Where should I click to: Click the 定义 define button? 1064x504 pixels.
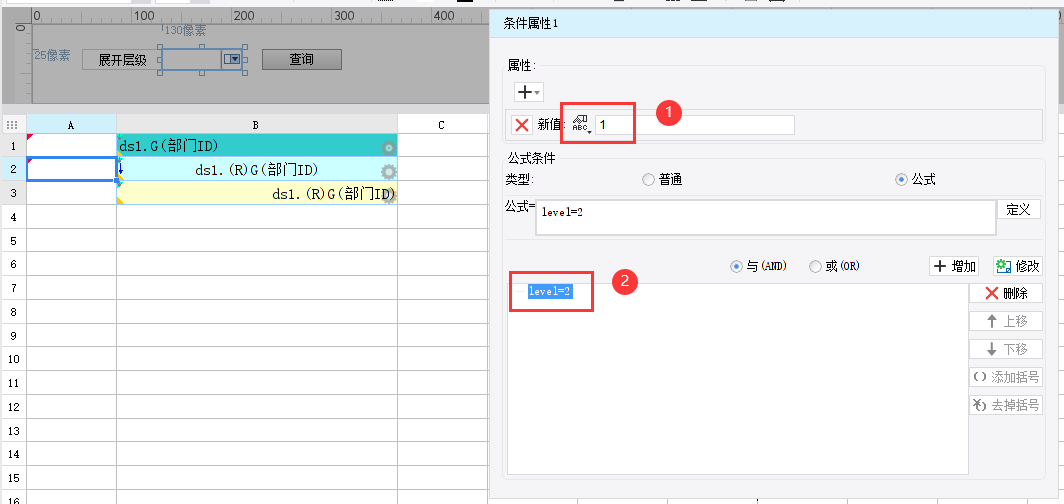[x=1018, y=210]
